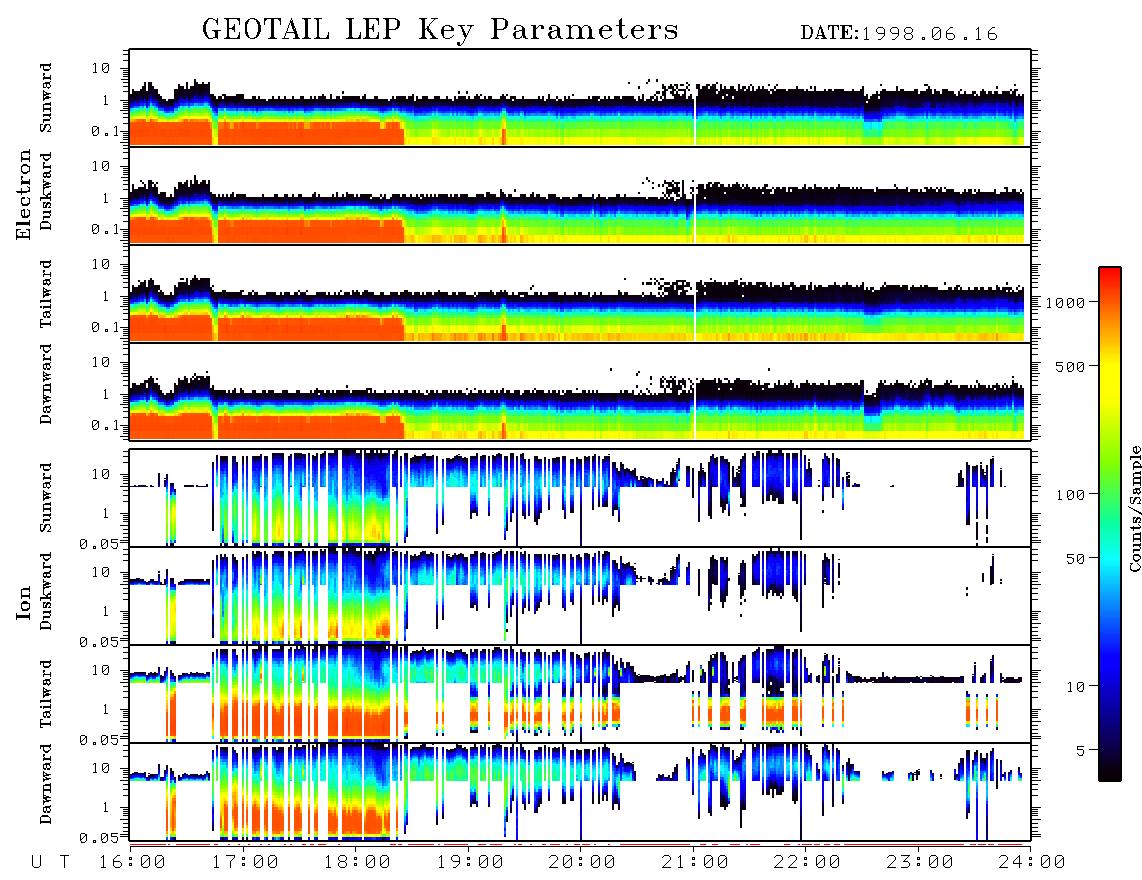Click the "23:00" time tick label

click(x=919, y=862)
